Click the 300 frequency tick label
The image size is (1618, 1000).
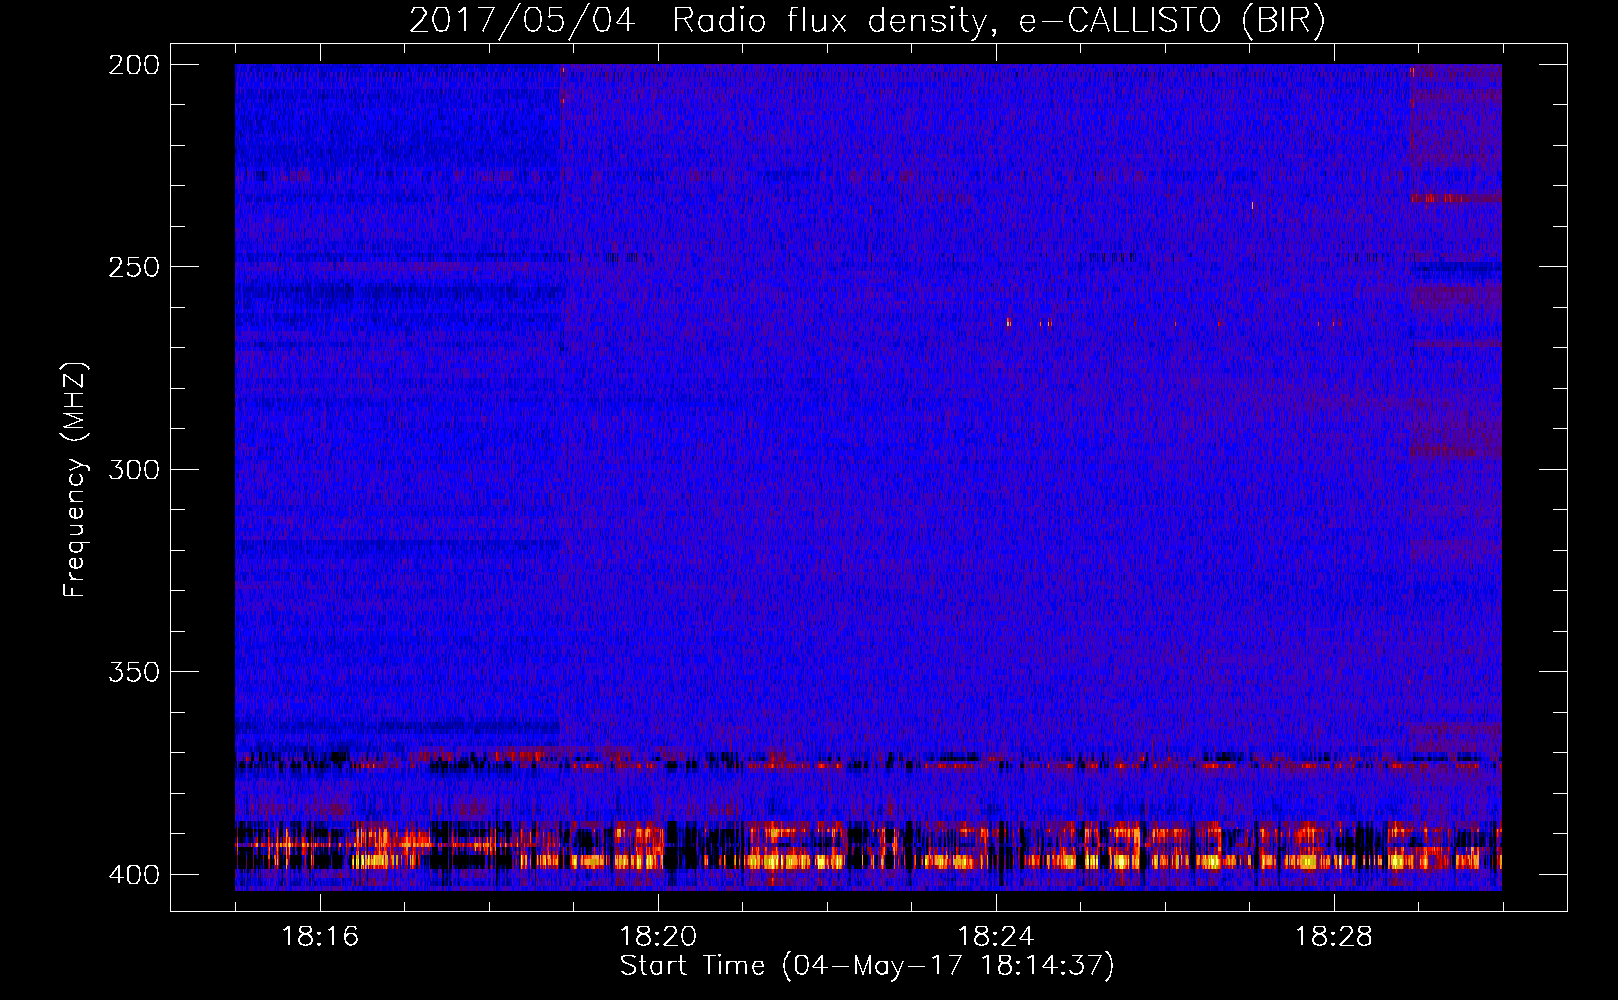(x=133, y=469)
